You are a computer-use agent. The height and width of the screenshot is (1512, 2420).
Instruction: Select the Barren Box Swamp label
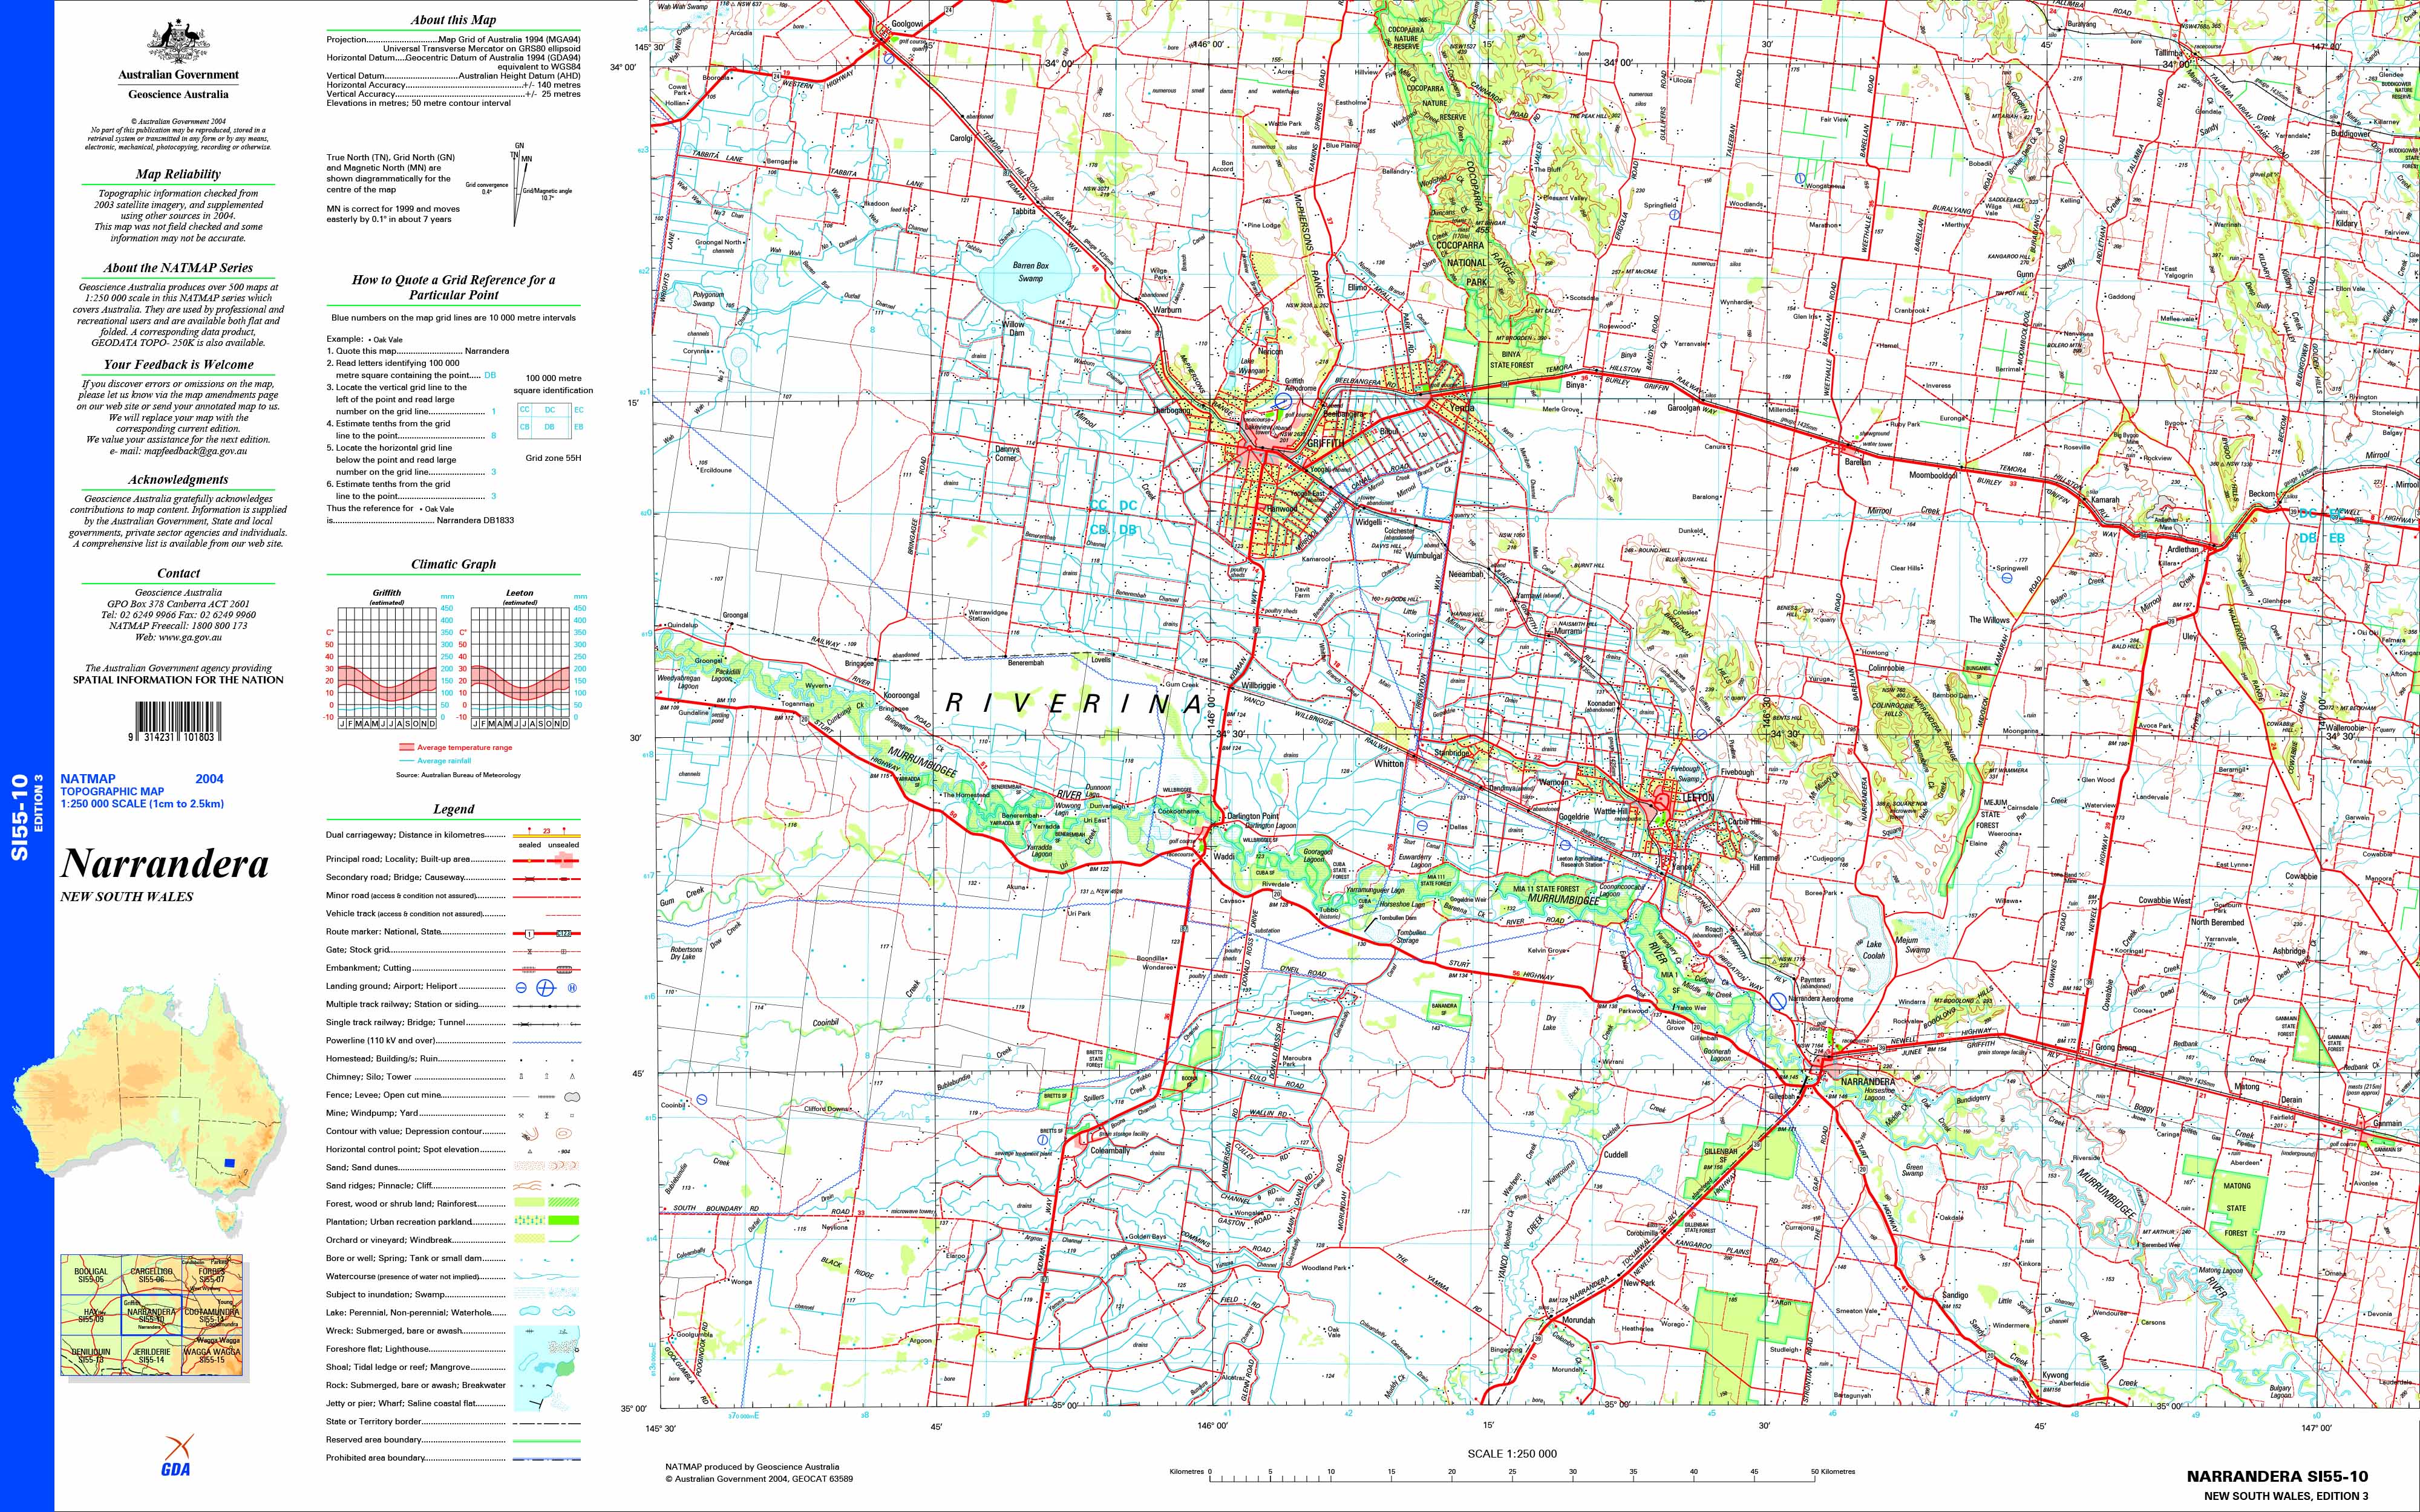[x=1030, y=272]
